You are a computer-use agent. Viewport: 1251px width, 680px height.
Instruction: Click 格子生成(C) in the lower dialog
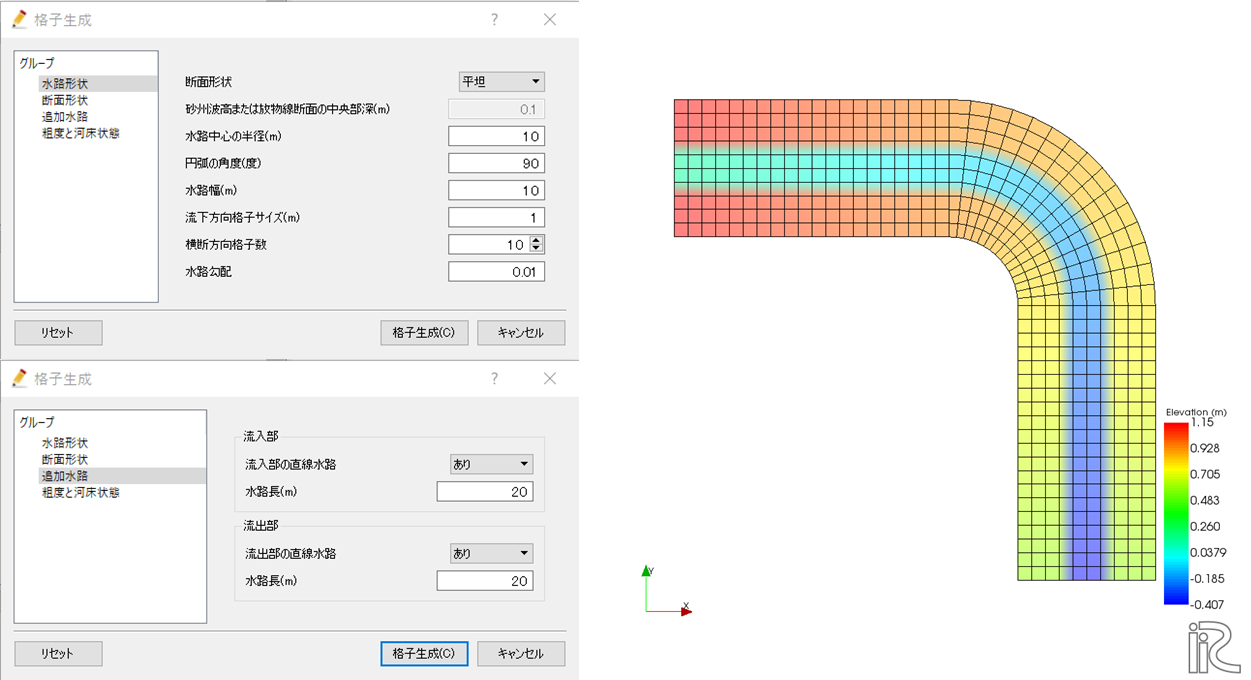click(424, 653)
